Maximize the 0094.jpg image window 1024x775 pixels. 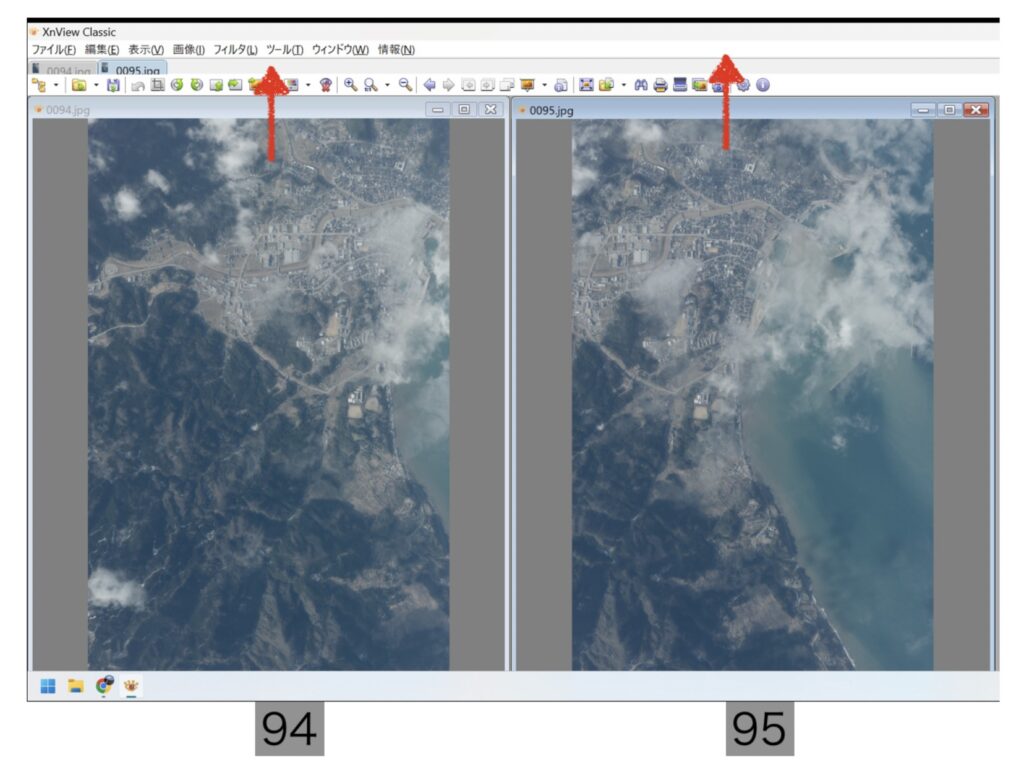[x=464, y=110]
